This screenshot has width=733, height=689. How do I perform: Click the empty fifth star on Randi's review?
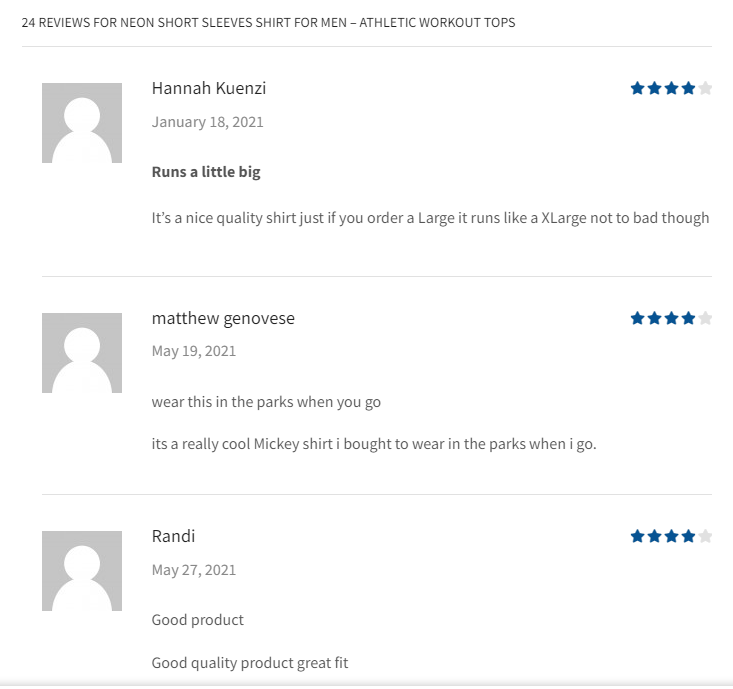tap(705, 536)
